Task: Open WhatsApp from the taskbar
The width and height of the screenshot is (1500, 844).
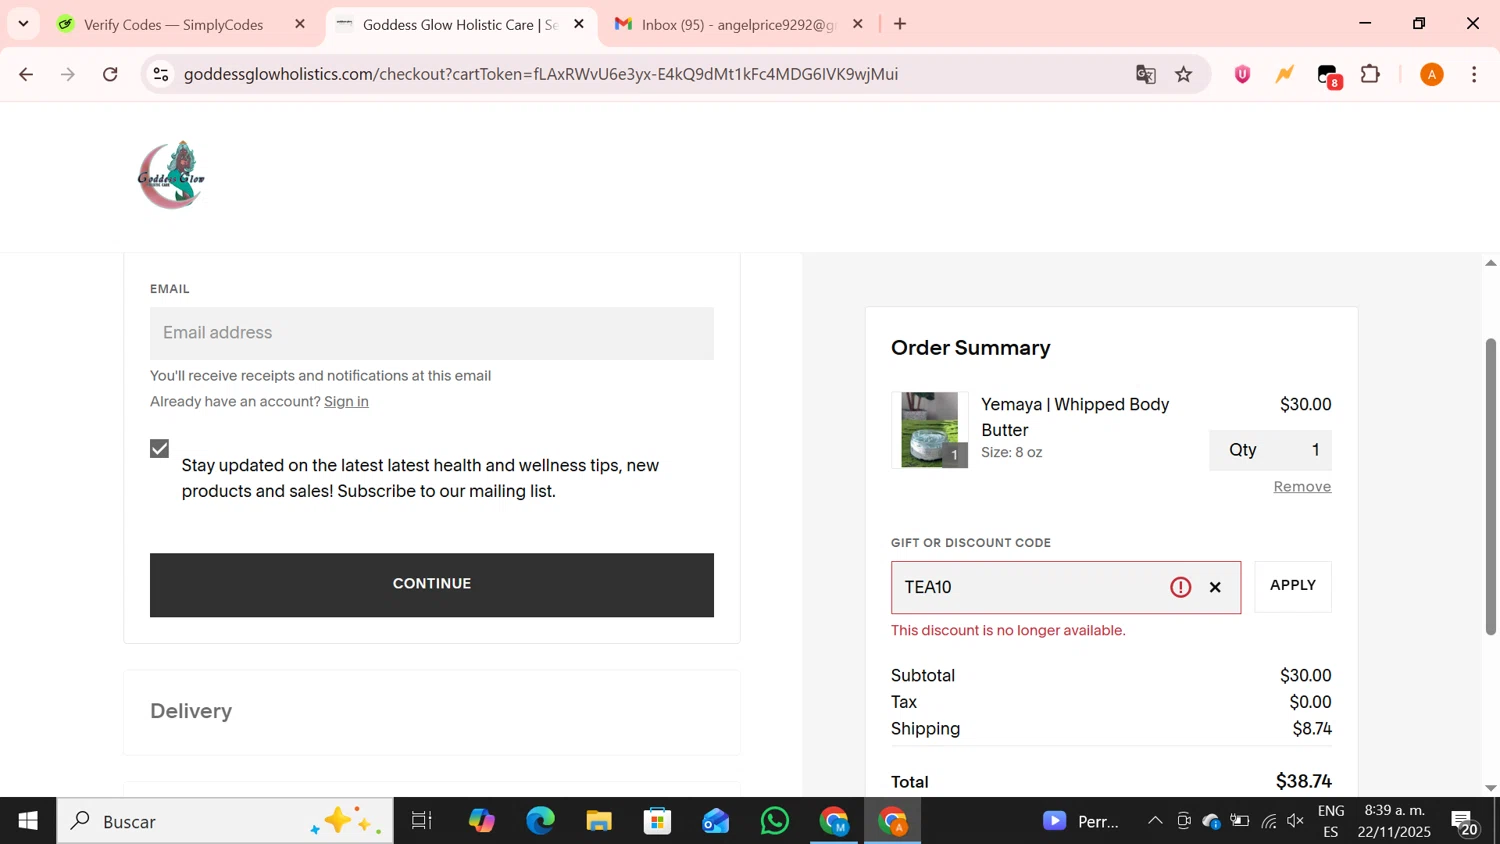Action: coord(775,821)
